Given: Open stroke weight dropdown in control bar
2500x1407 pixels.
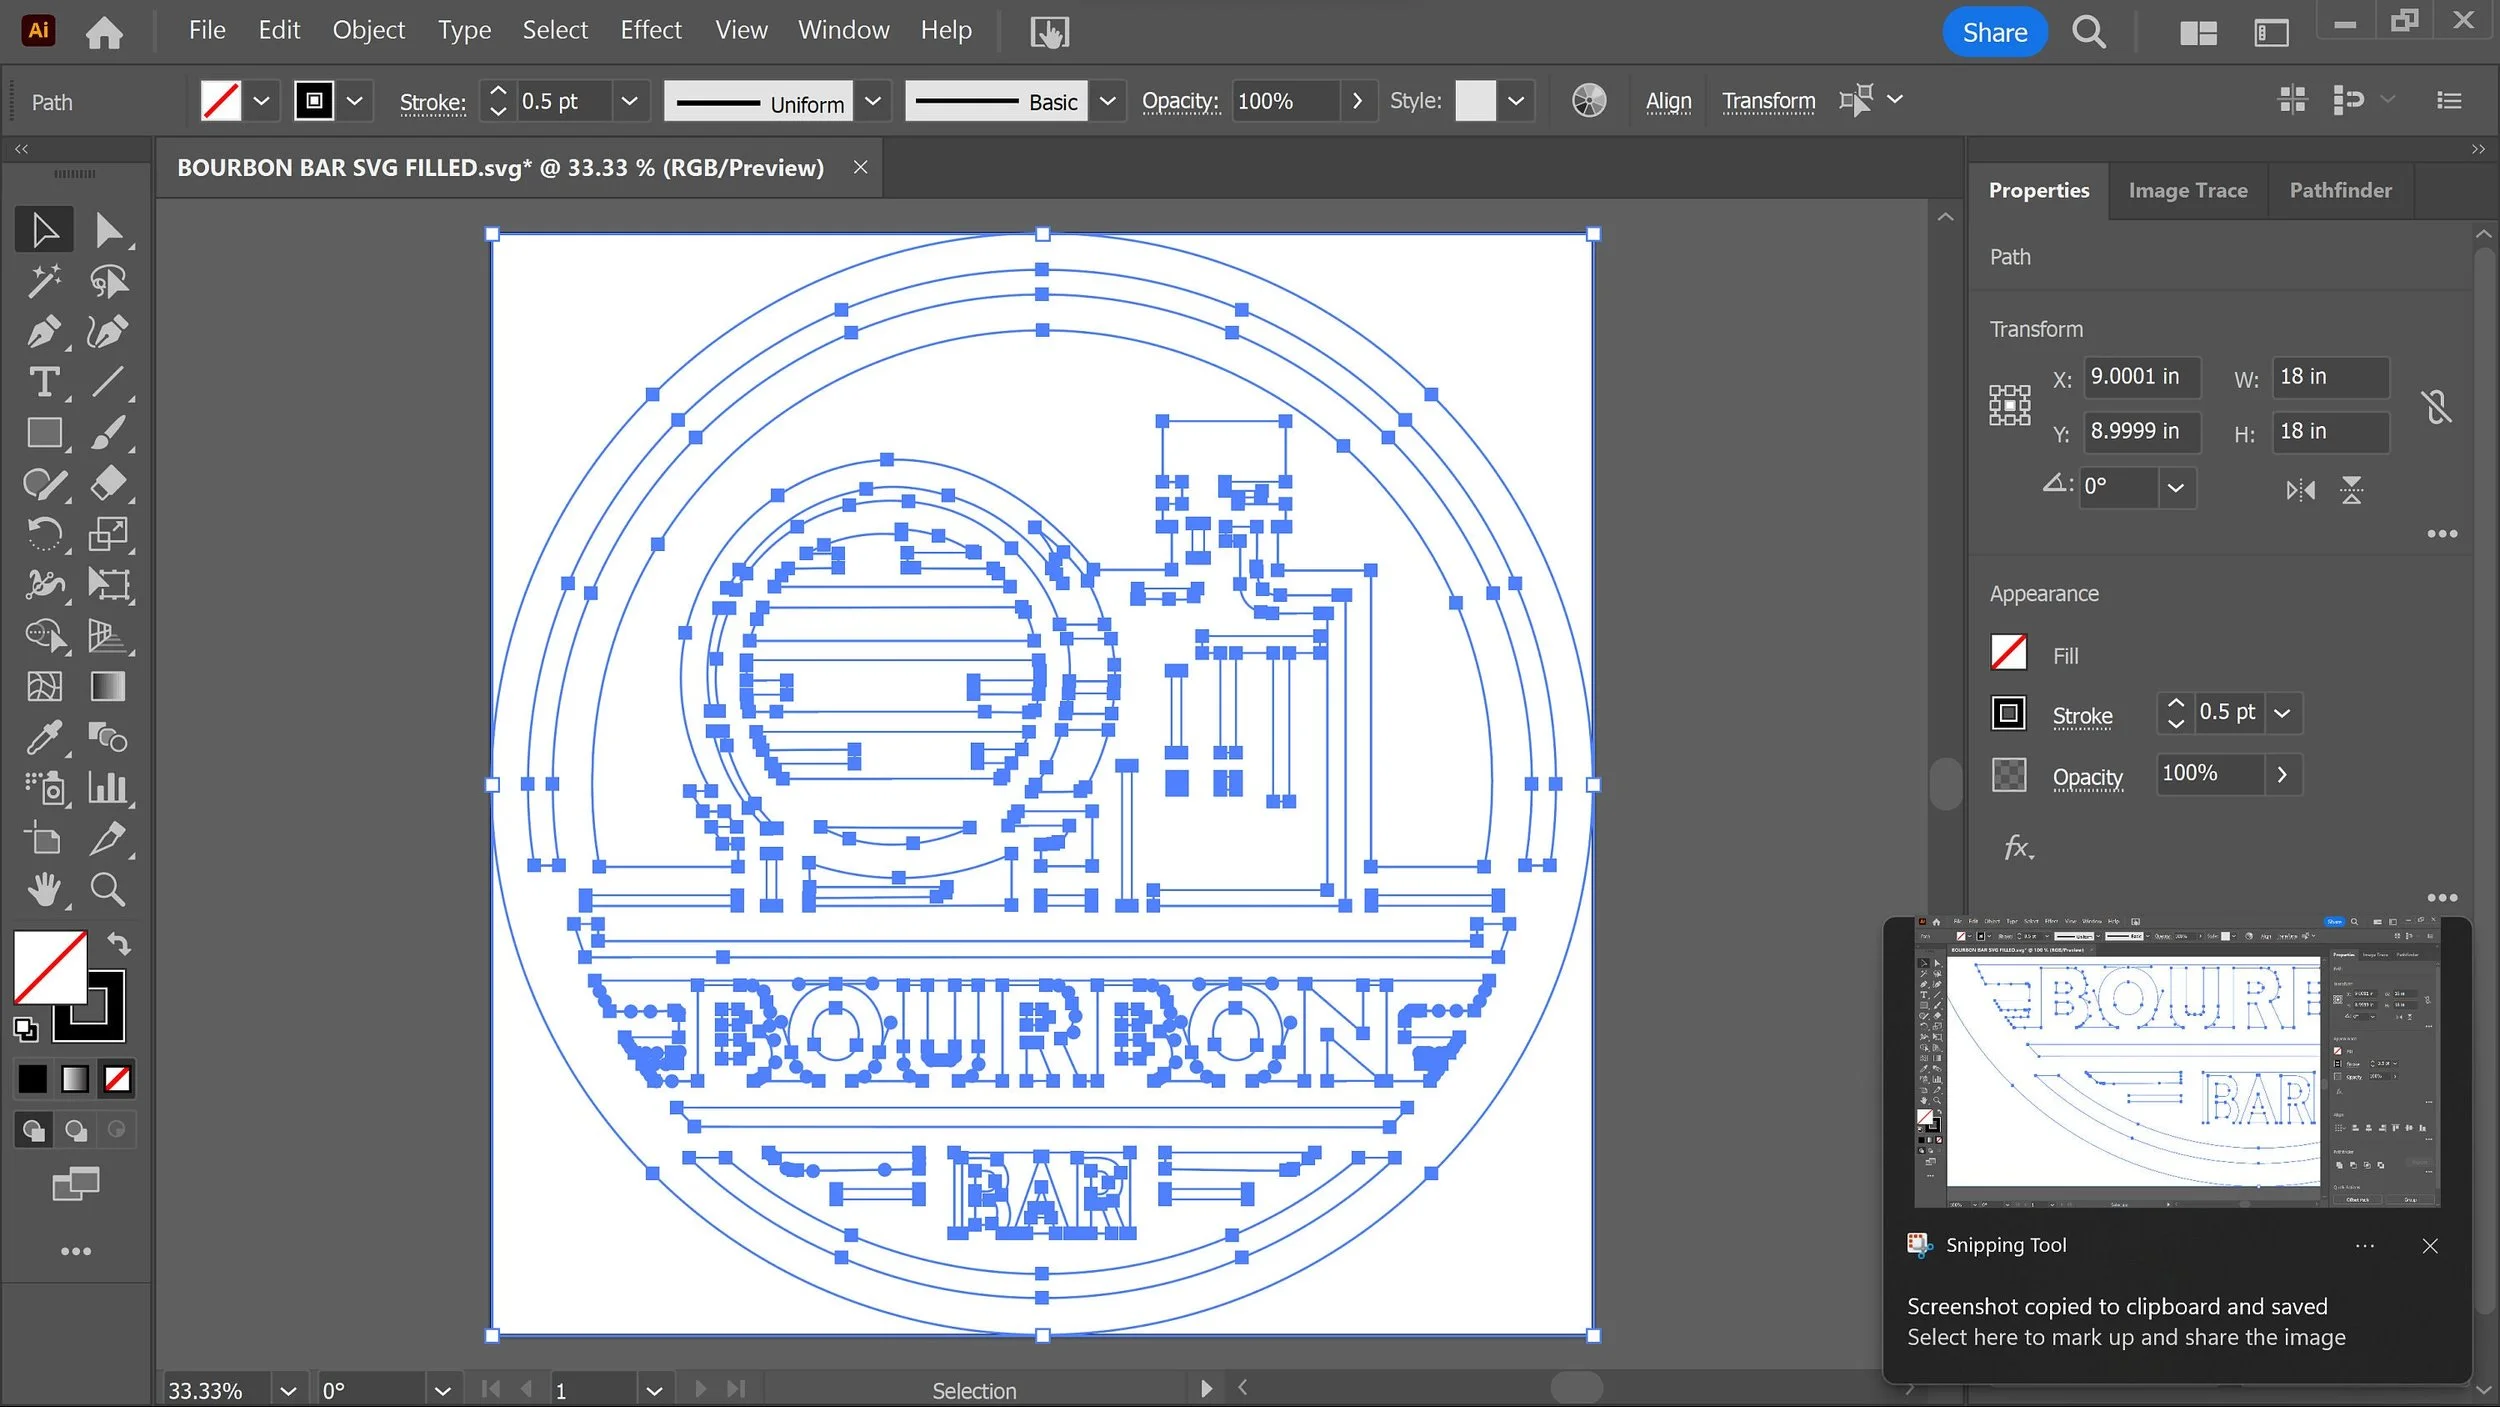Looking at the screenshot, I should pyautogui.click(x=629, y=101).
